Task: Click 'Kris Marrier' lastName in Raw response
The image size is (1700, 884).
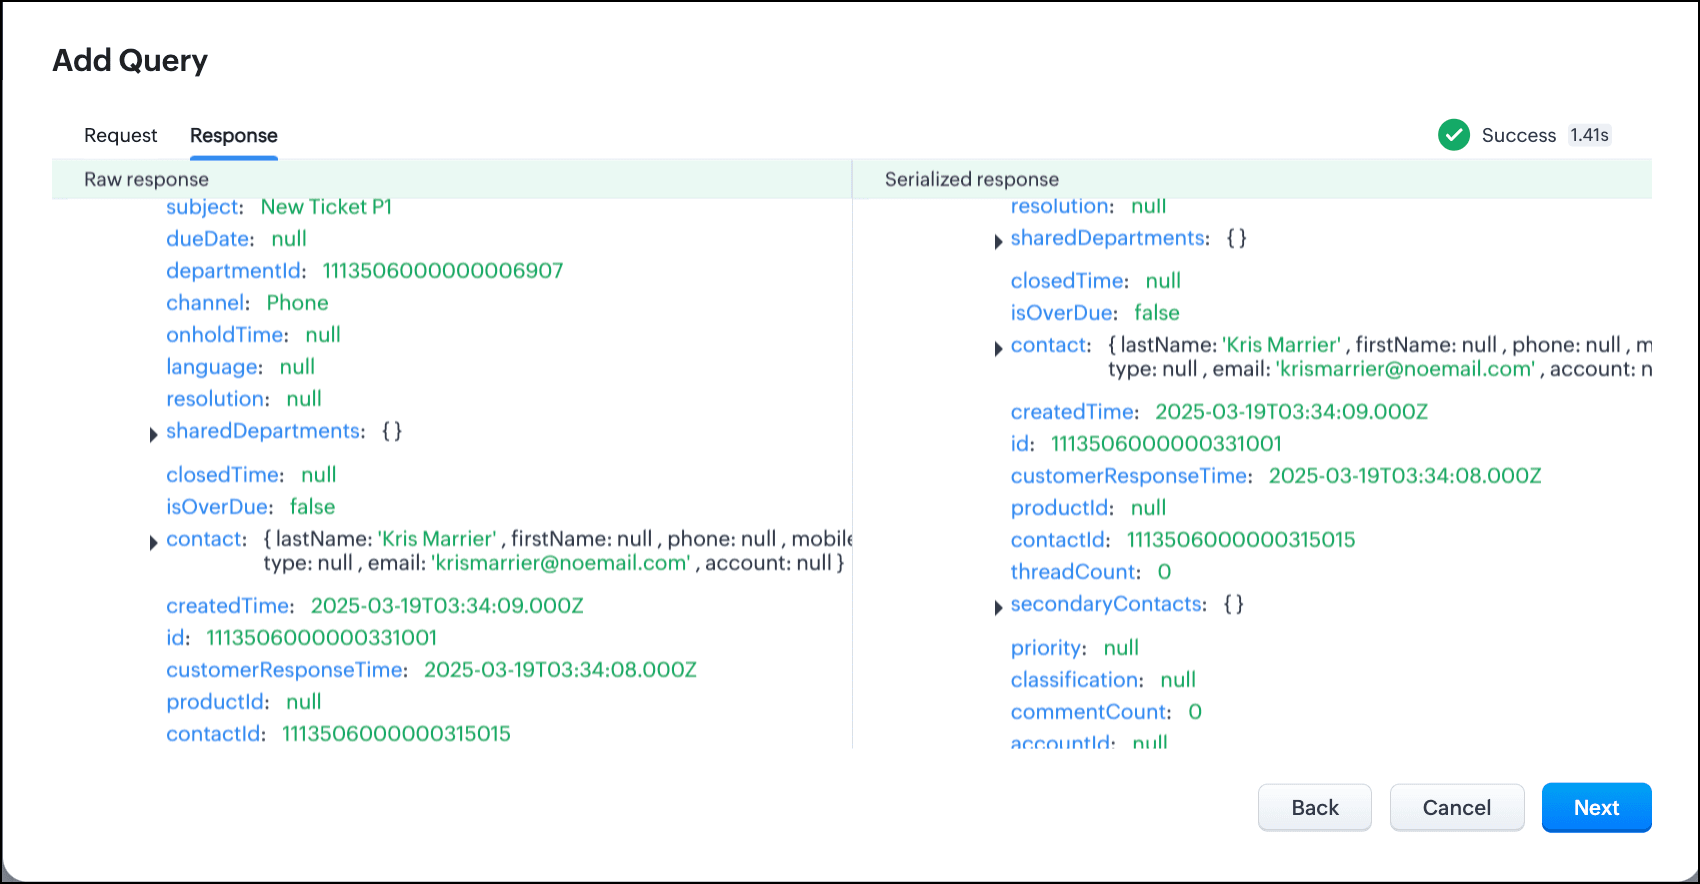Action: coord(437,539)
